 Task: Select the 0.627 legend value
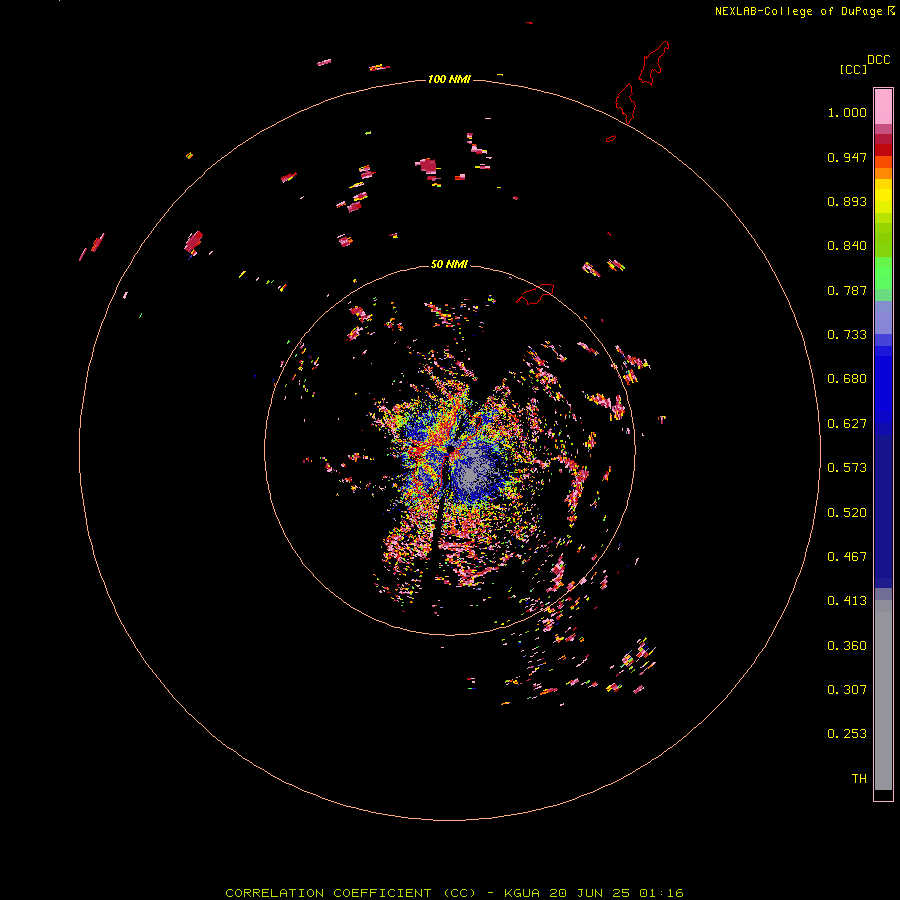point(847,424)
